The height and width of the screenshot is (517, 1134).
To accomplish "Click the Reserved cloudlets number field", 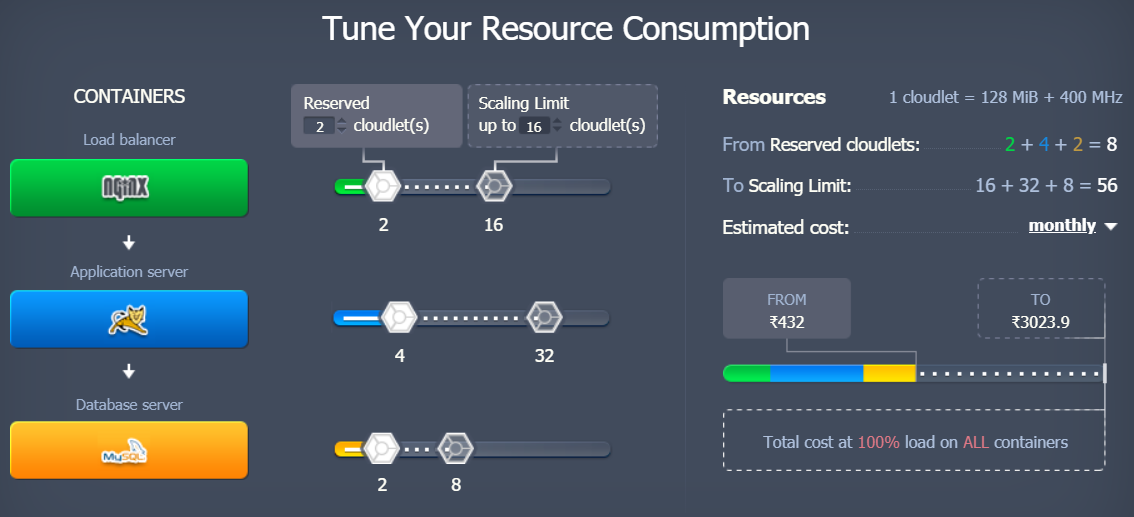I will coord(317,126).
